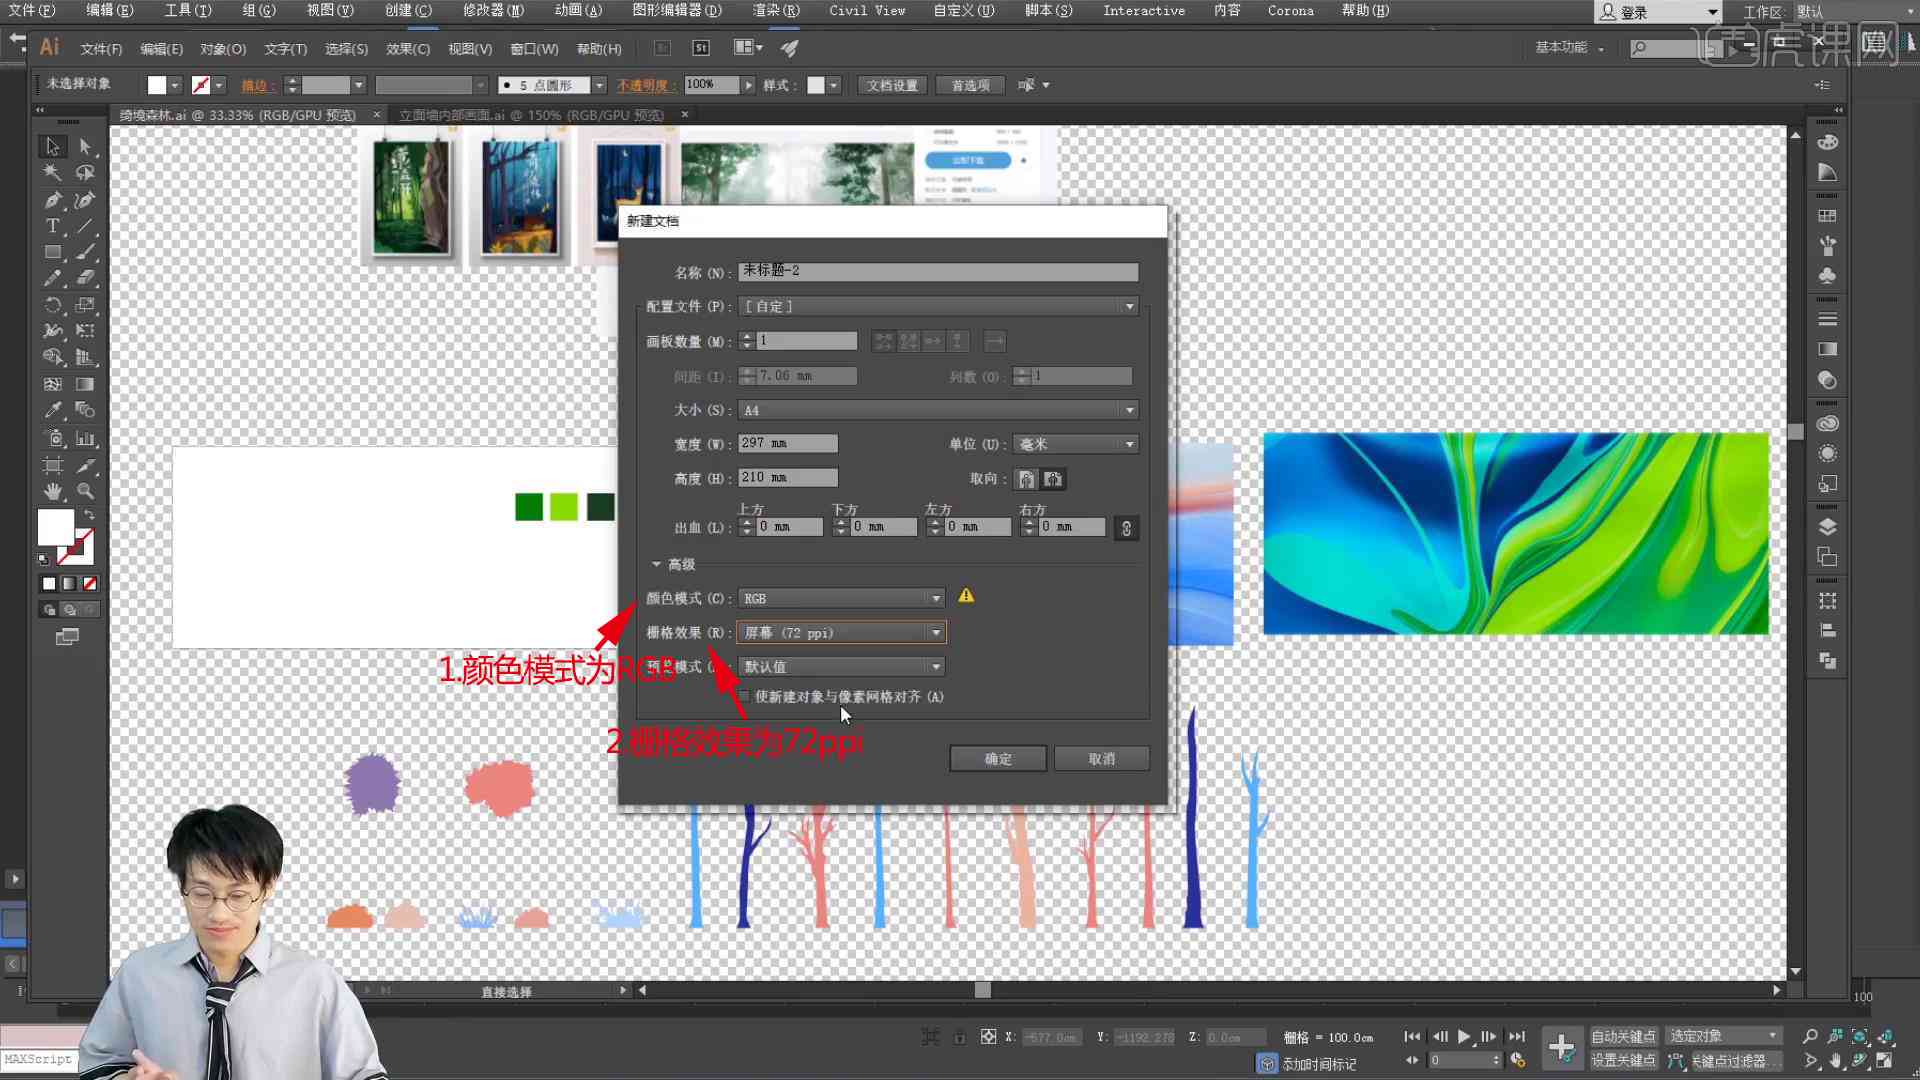The image size is (1920, 1080).
Task: Click the Layers panel icon
Action: pos(1827,527)
